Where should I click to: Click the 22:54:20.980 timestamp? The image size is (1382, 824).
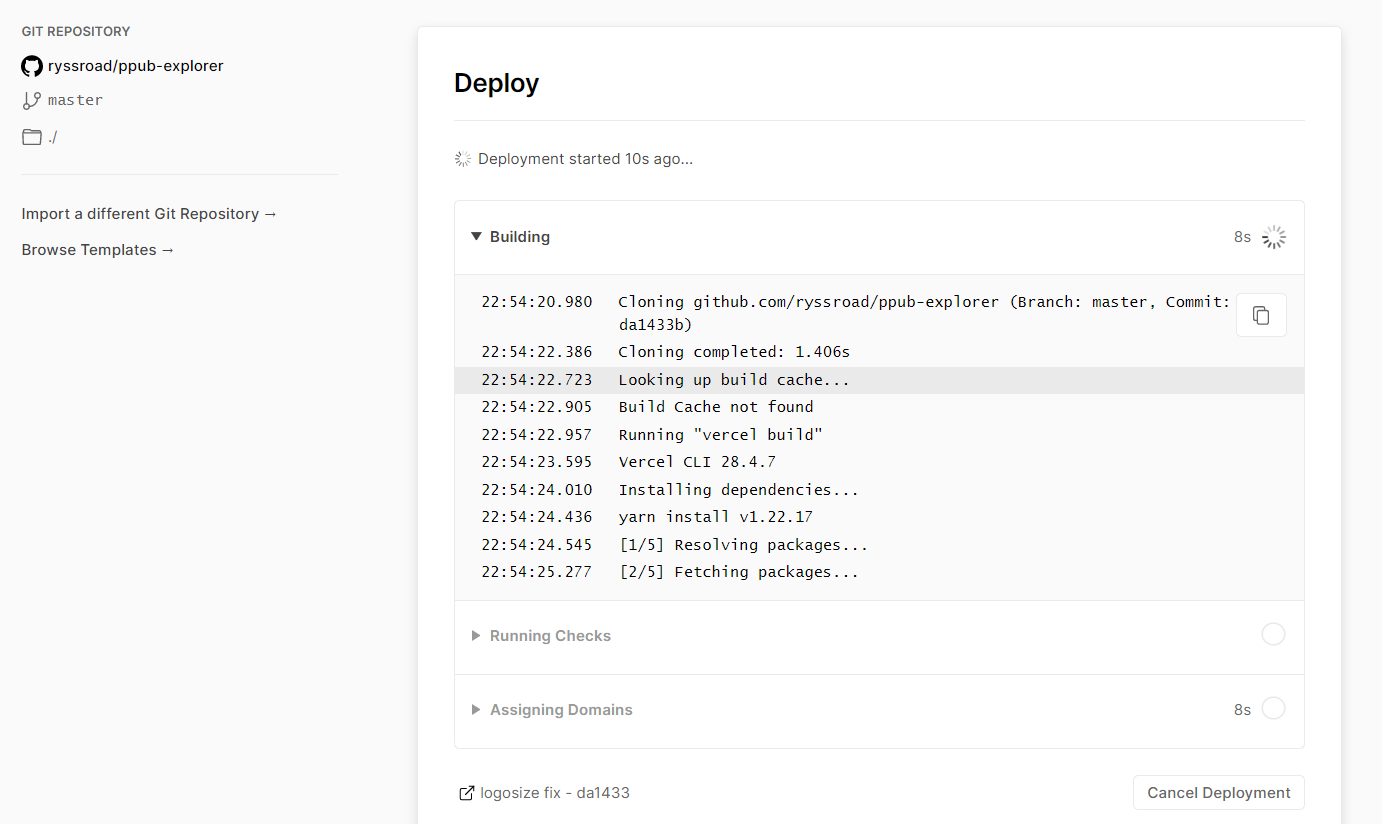[x=536, y=302]
